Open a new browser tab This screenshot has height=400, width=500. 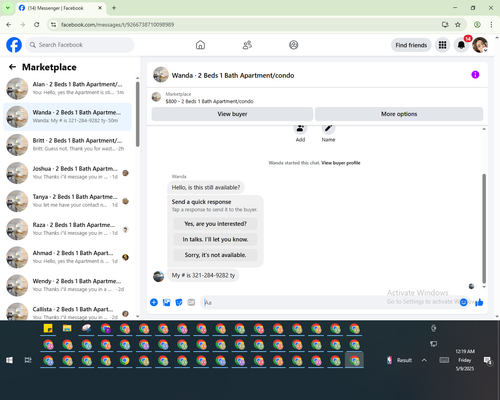[x=114, y=8]
